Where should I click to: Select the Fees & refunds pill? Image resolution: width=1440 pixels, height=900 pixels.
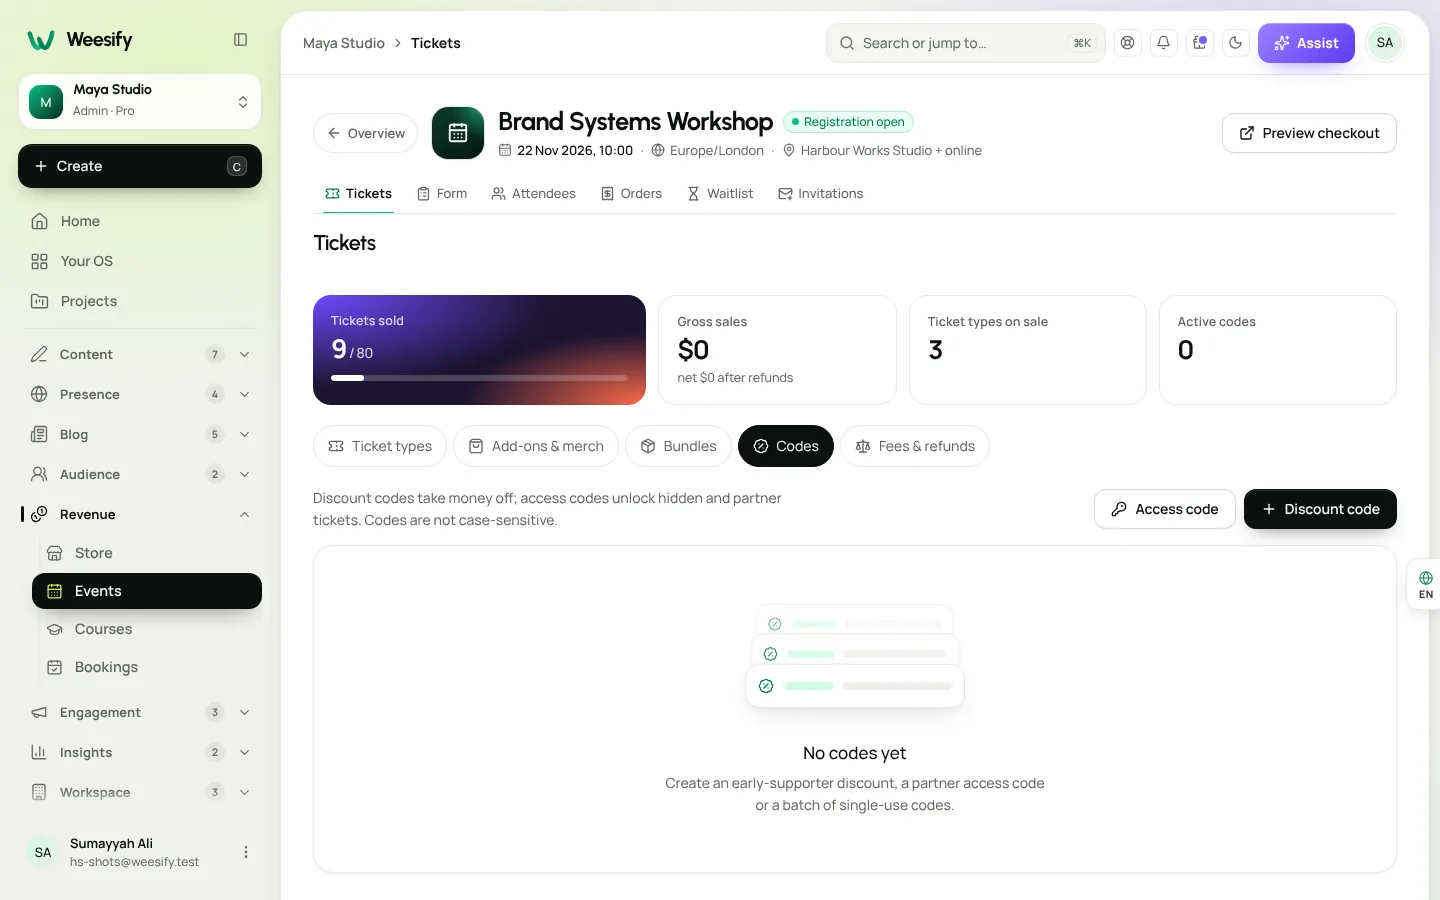(x=915, y=446)
